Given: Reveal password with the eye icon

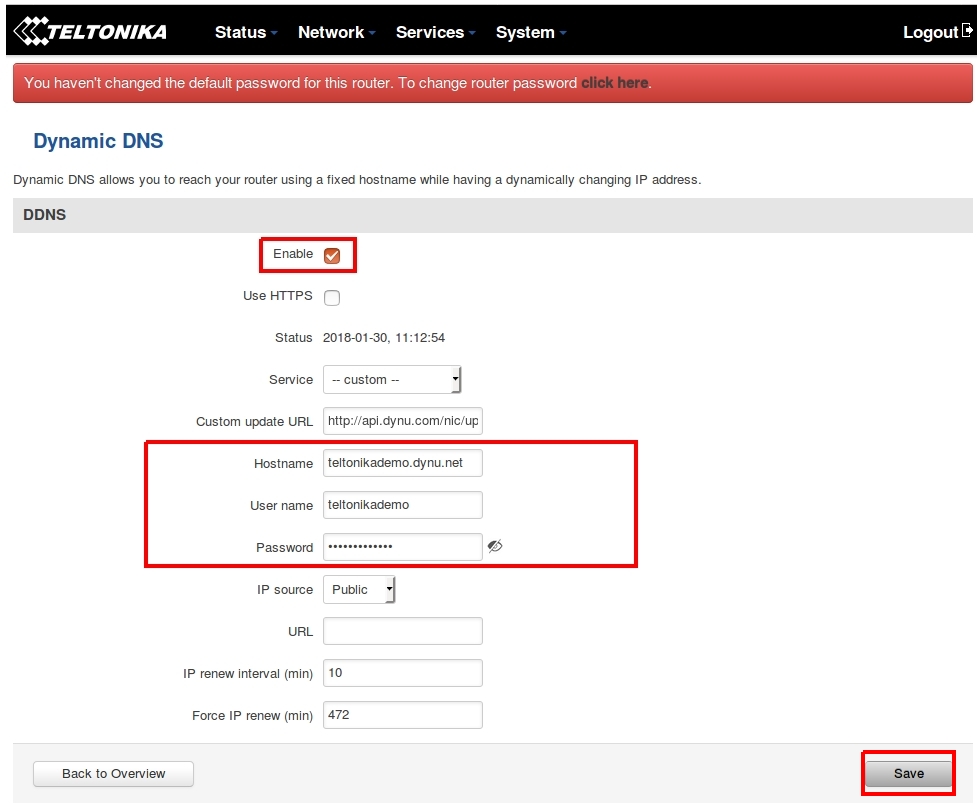Looking at the screenshot, I should click(x=495, y=546).
